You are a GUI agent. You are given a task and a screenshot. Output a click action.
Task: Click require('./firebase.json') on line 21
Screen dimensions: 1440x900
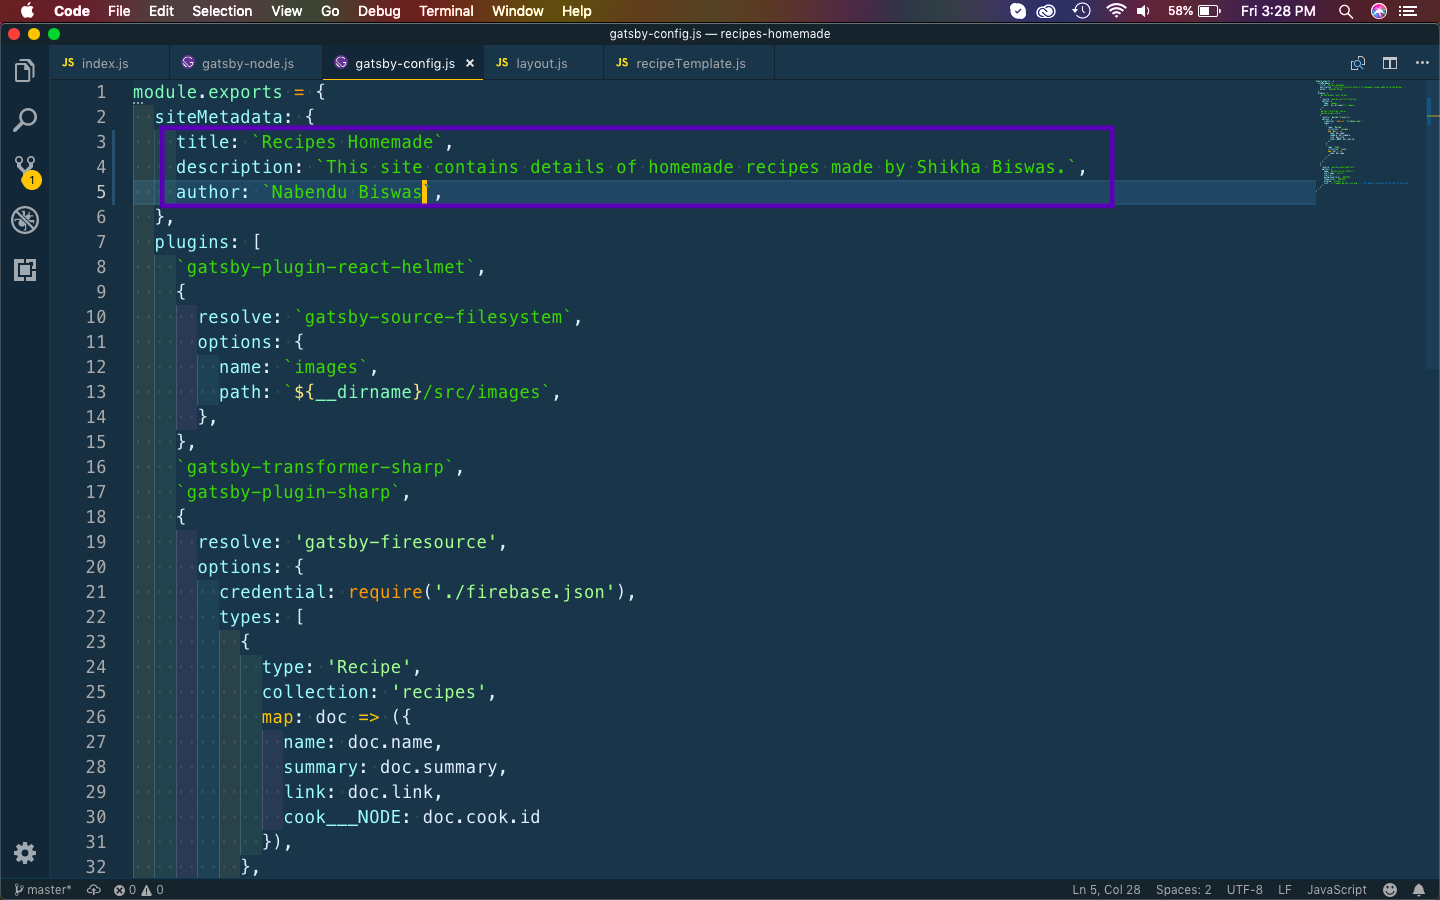tap(487, 592)
